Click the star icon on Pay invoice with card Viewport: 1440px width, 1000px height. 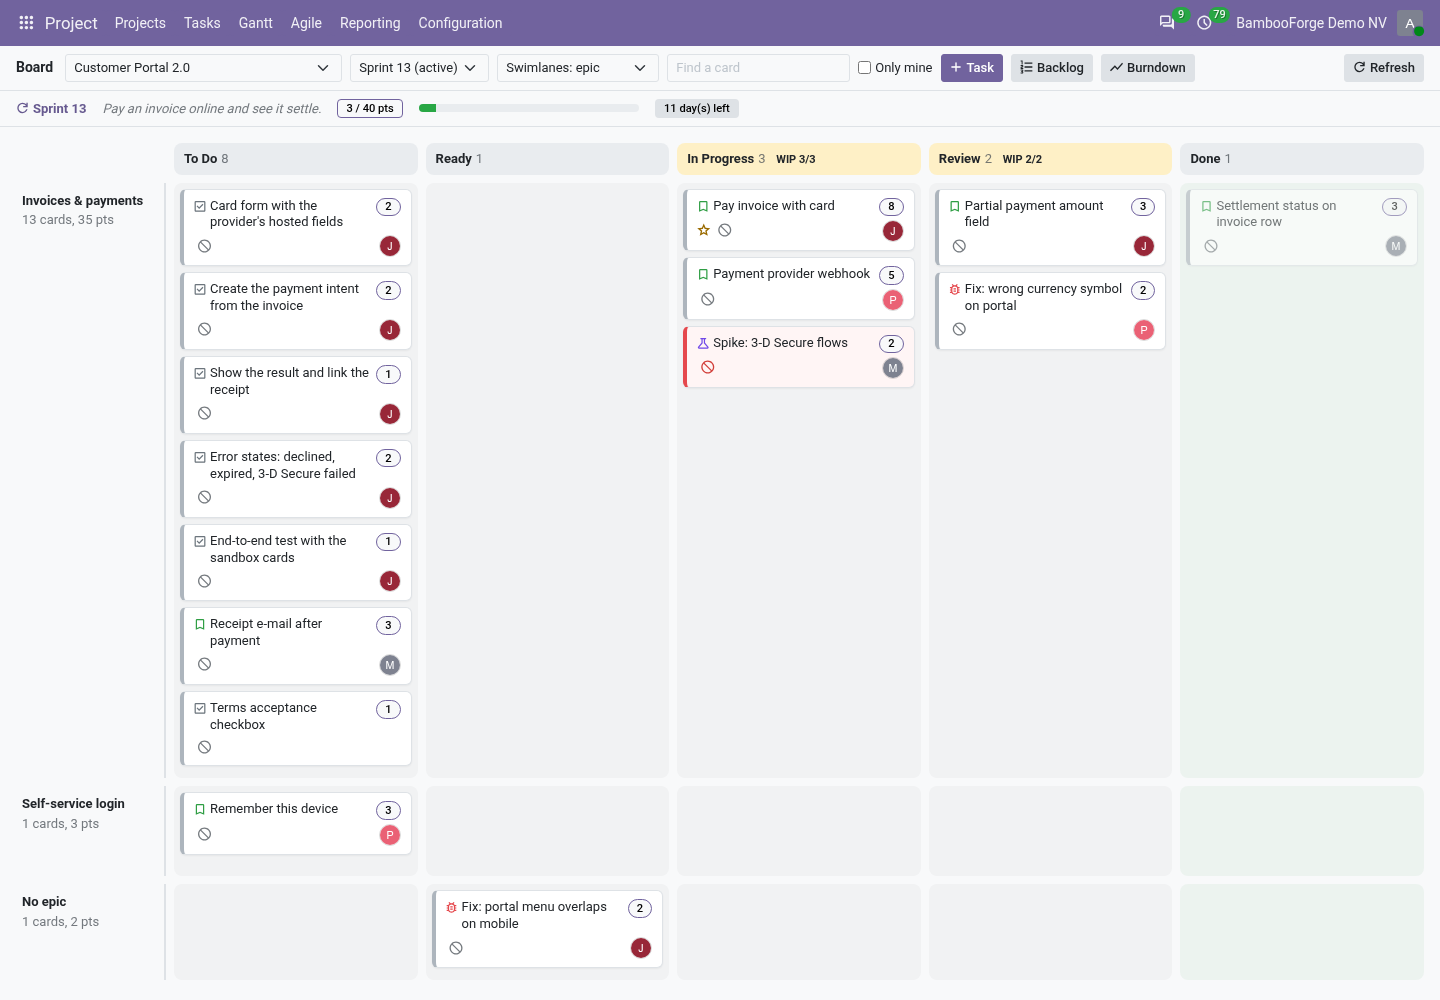click(704, 230)
